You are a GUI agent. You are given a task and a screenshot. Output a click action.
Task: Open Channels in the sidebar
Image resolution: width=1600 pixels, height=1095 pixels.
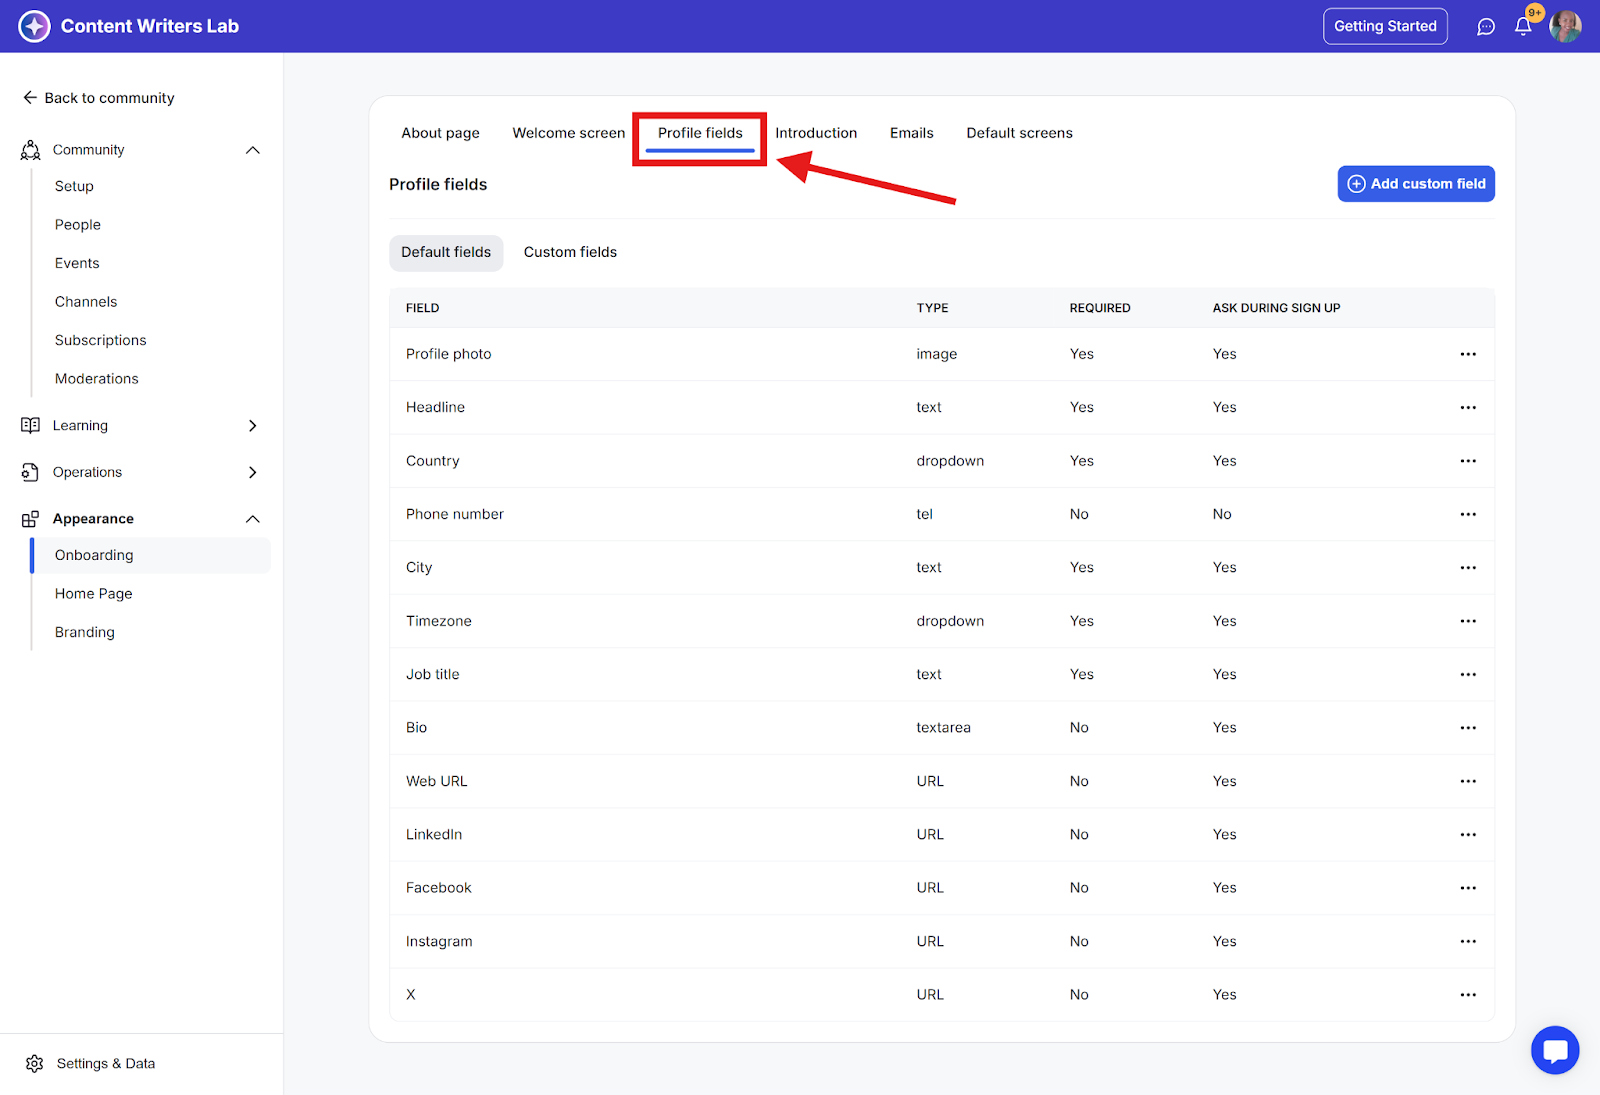coord(86,302)
